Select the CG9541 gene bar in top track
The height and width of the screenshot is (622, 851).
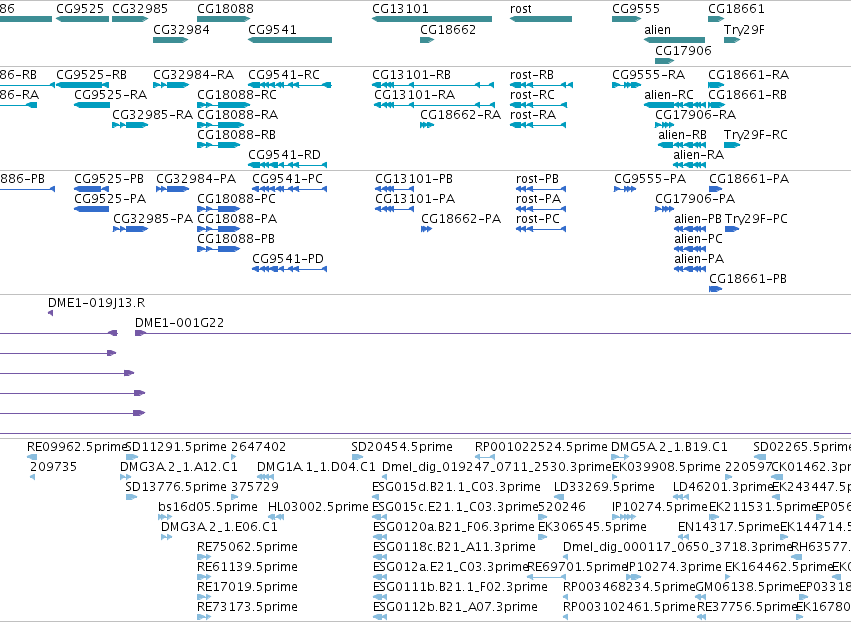click(290, 40)
